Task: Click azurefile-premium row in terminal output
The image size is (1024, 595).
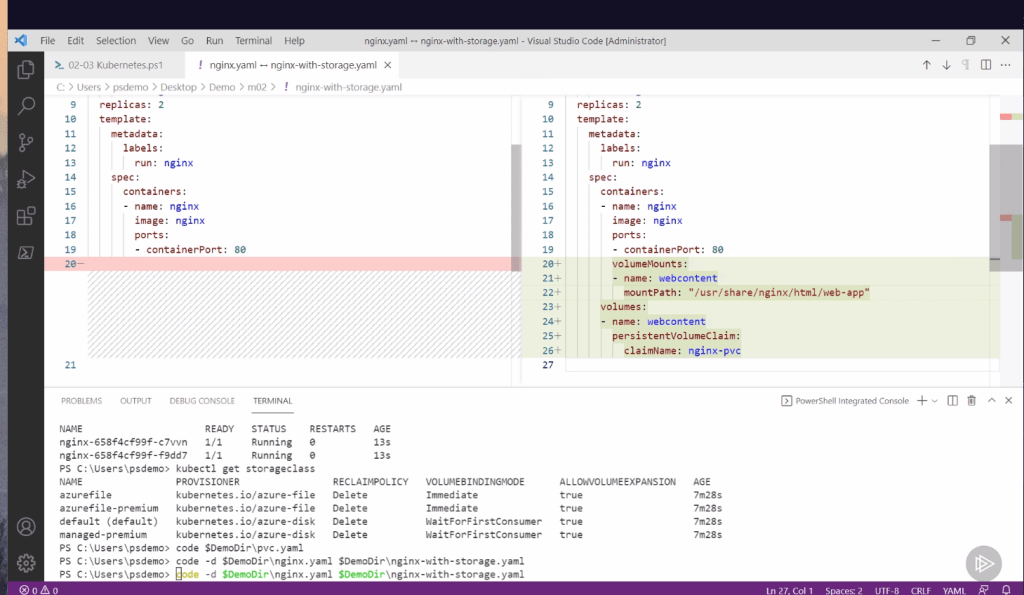Action: [x=391, y=508]
